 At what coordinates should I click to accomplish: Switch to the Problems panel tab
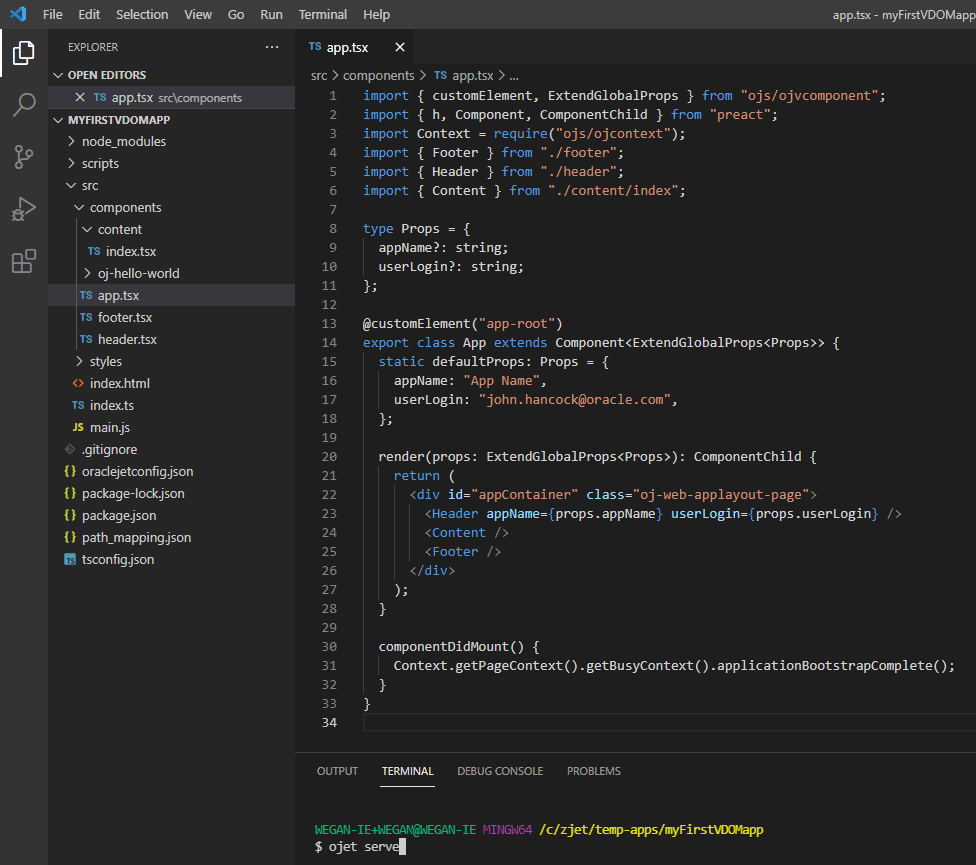(x=593, y=771)
